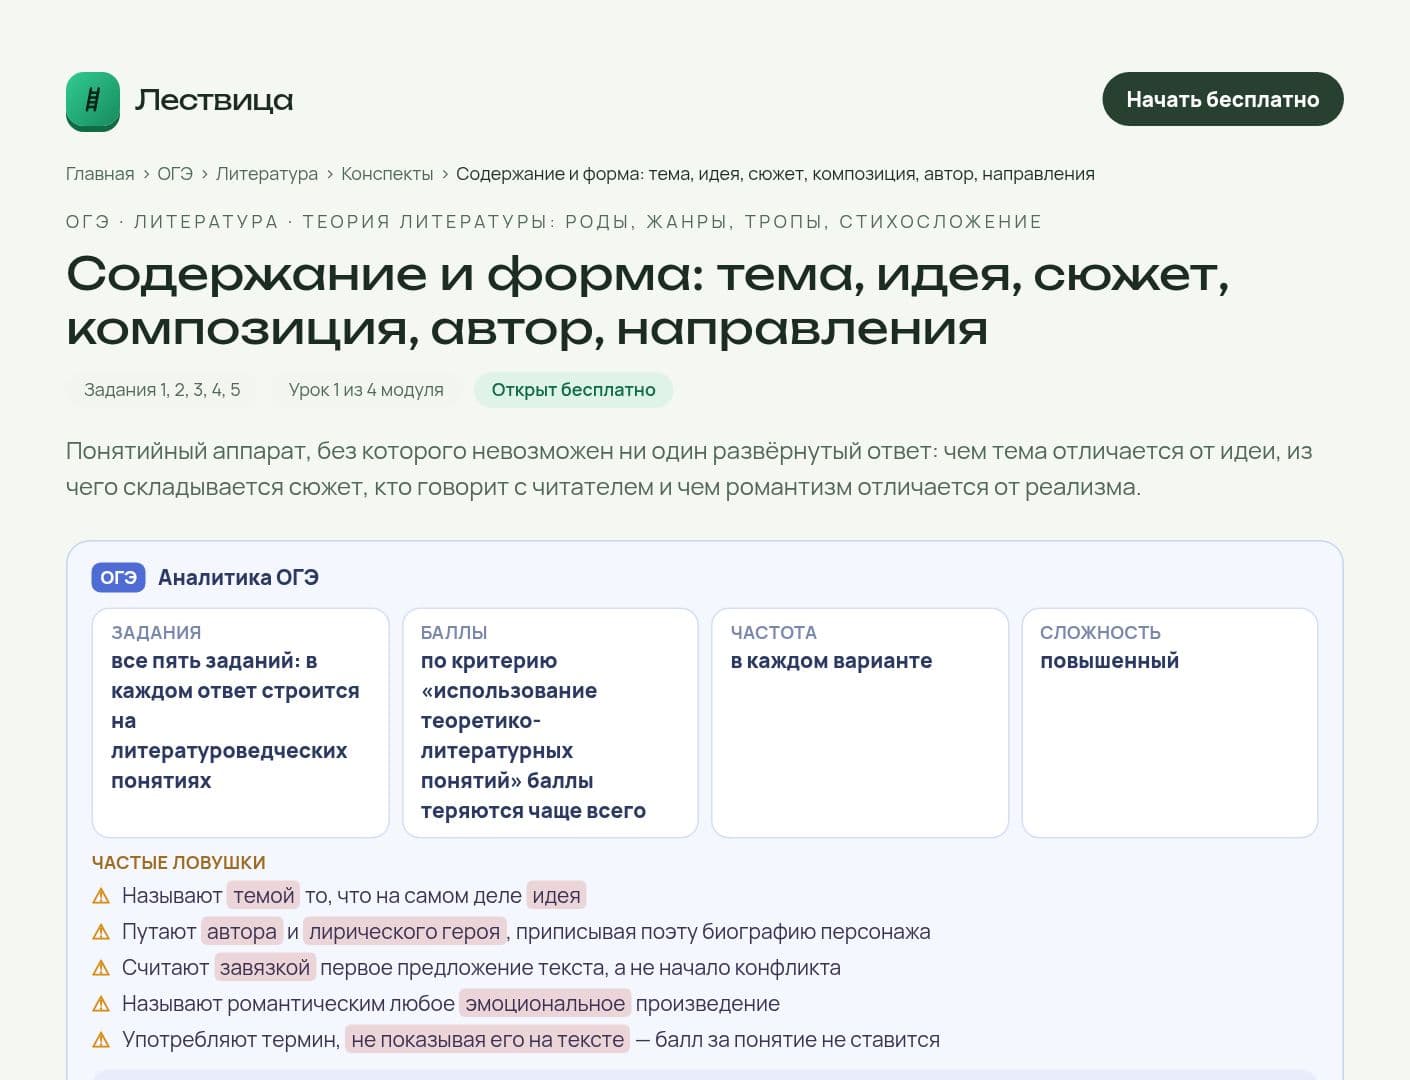
Task: Click the Начать бесплатно button
Action: pos(1222,99)
